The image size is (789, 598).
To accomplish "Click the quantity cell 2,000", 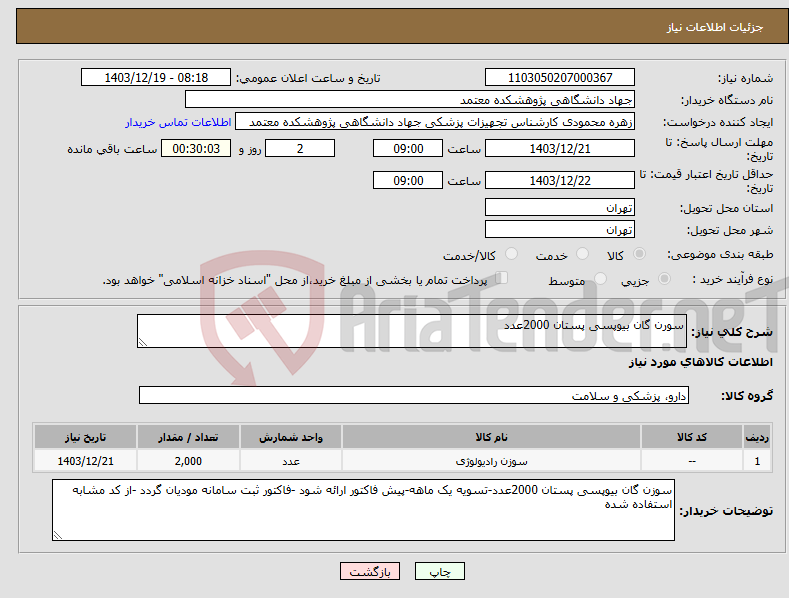I will pyautogui.click(x=188, y=461).
